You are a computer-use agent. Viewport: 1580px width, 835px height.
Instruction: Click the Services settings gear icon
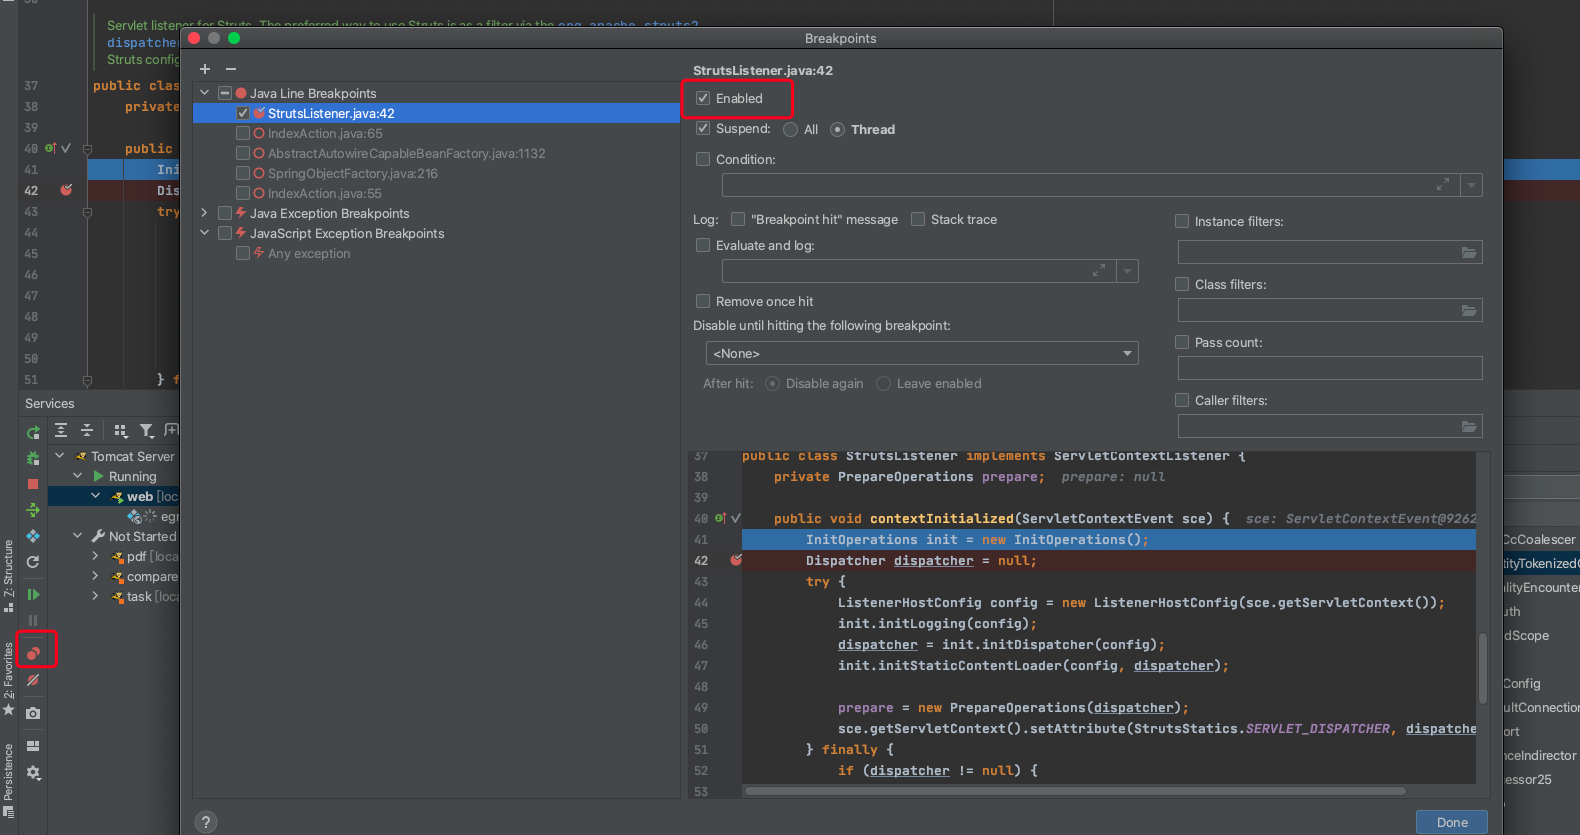[33, 773]
